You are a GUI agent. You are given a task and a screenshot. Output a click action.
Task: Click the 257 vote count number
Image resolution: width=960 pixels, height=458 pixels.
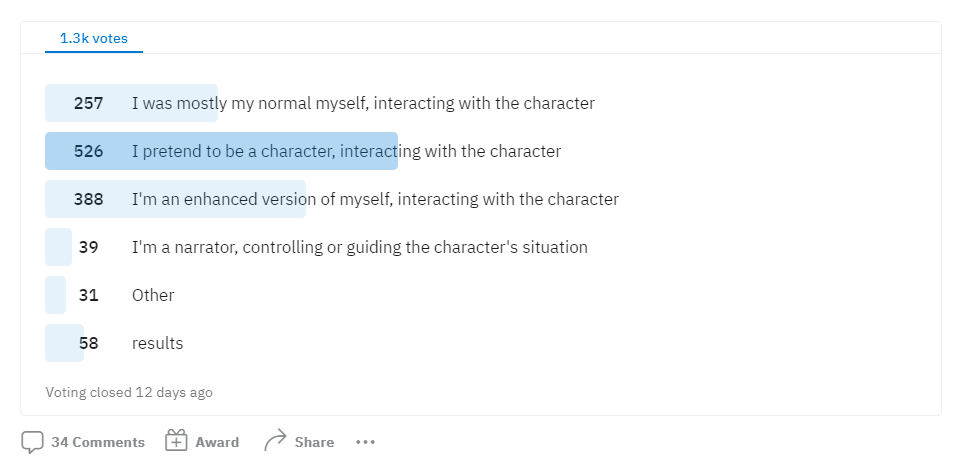tap(88, 103)
